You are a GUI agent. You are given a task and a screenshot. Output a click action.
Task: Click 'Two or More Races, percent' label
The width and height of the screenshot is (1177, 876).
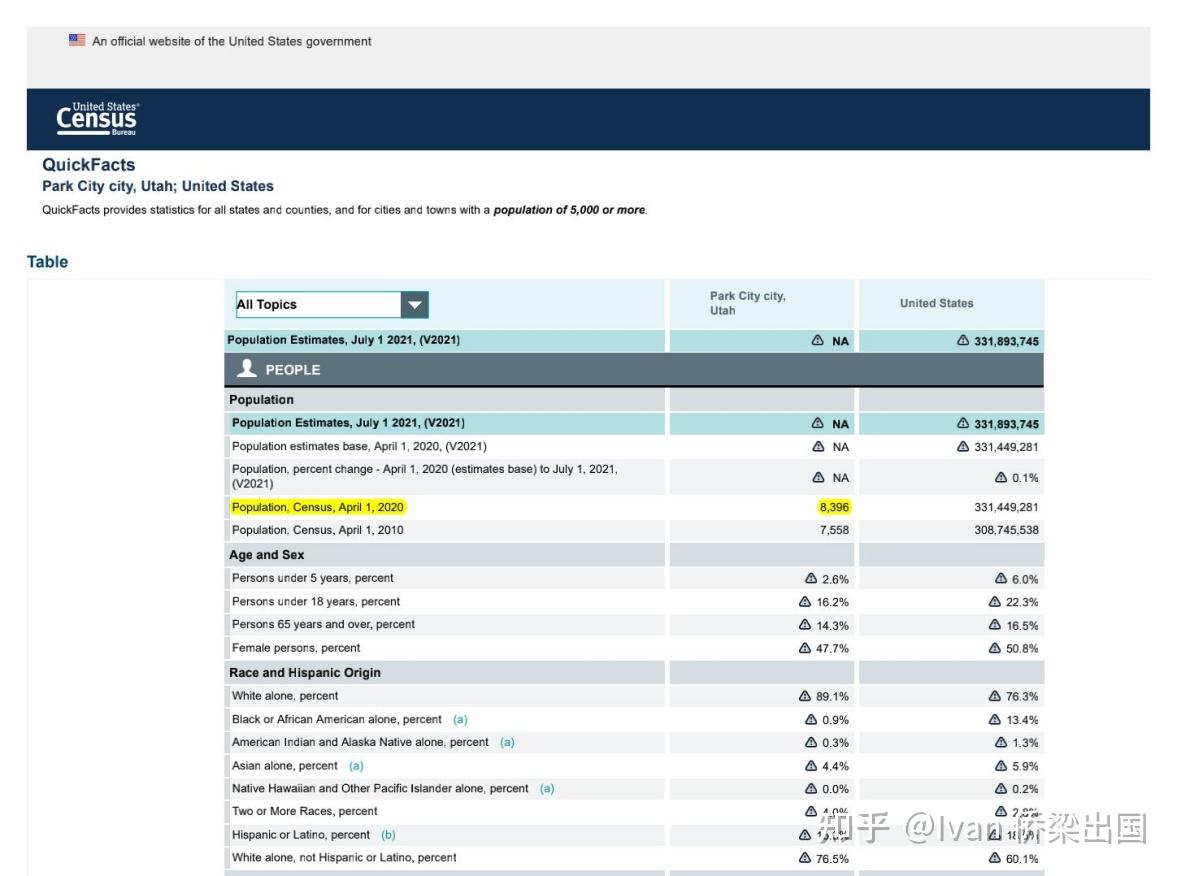[305, 811]
